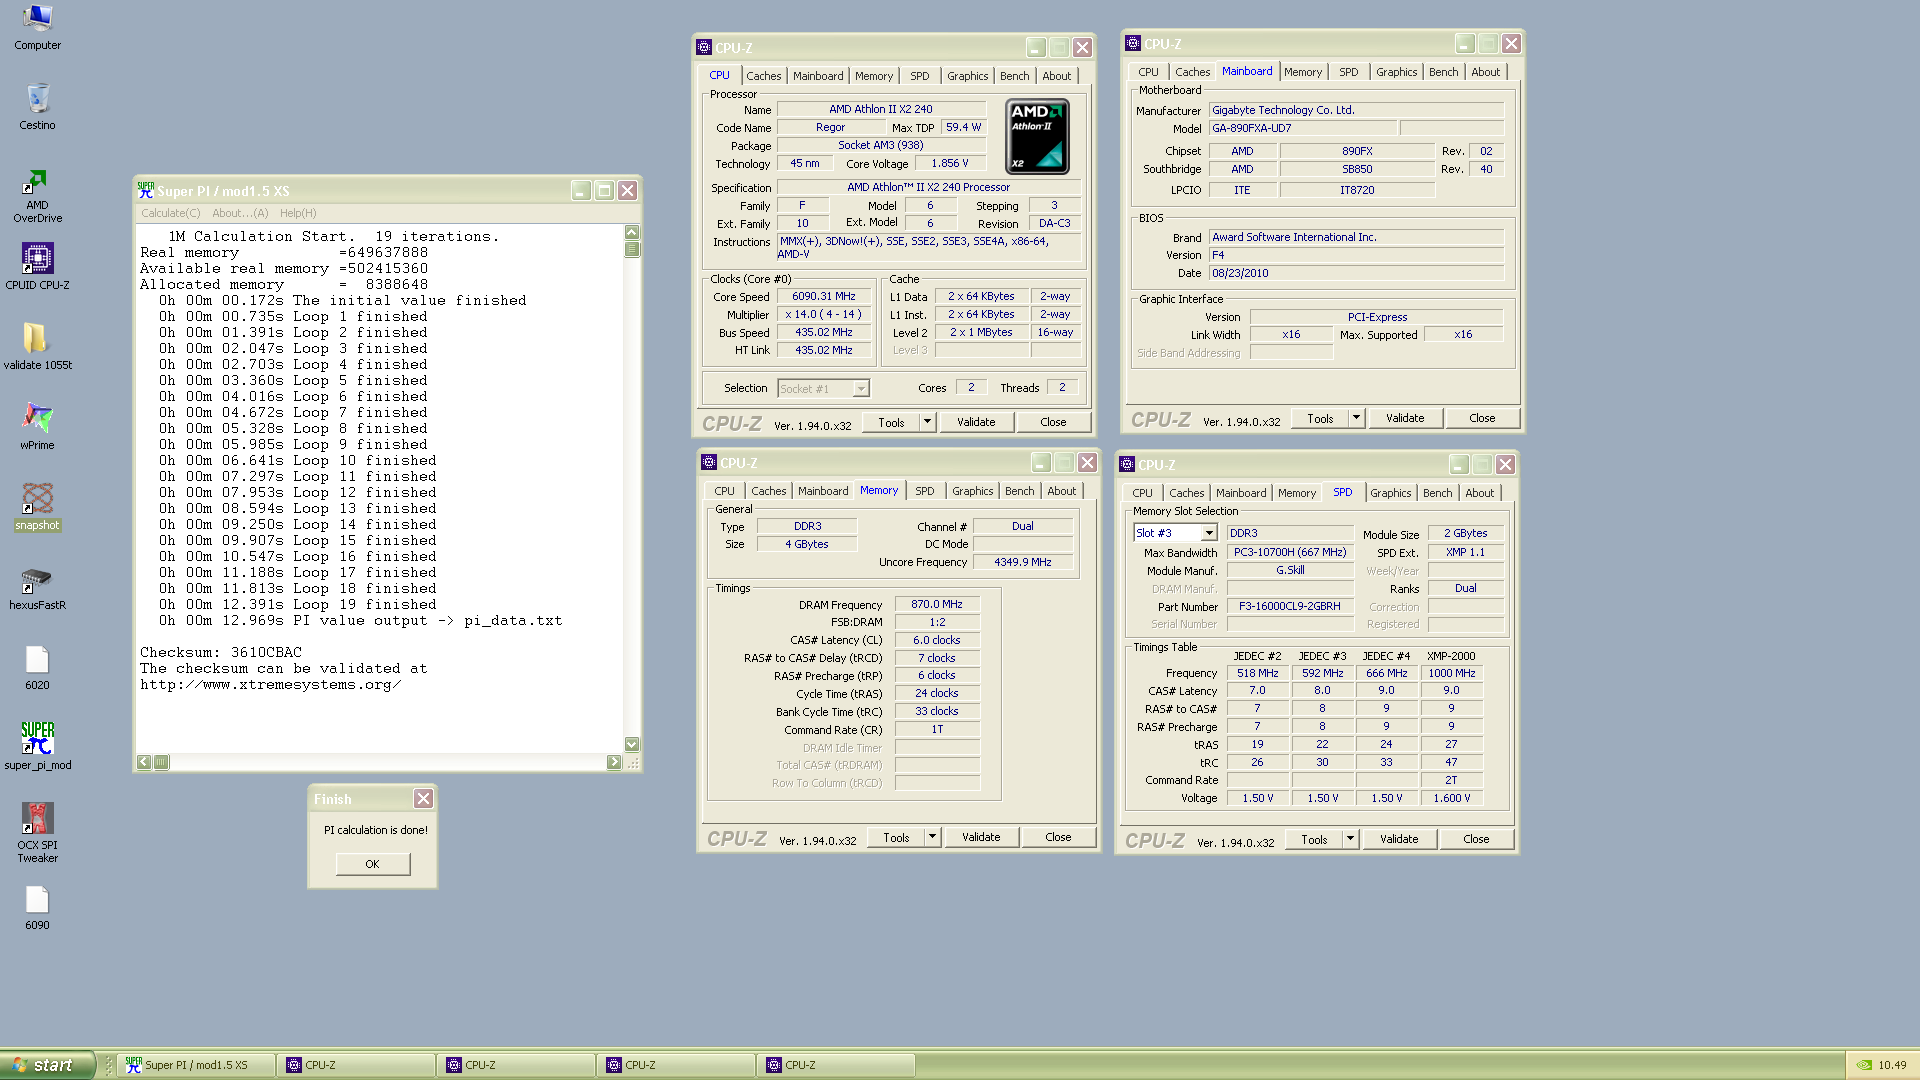Image resolution: width=1920 pixels, height=1080 pixels.
Task: Click Close in the Memory window
Action: 1058,837
